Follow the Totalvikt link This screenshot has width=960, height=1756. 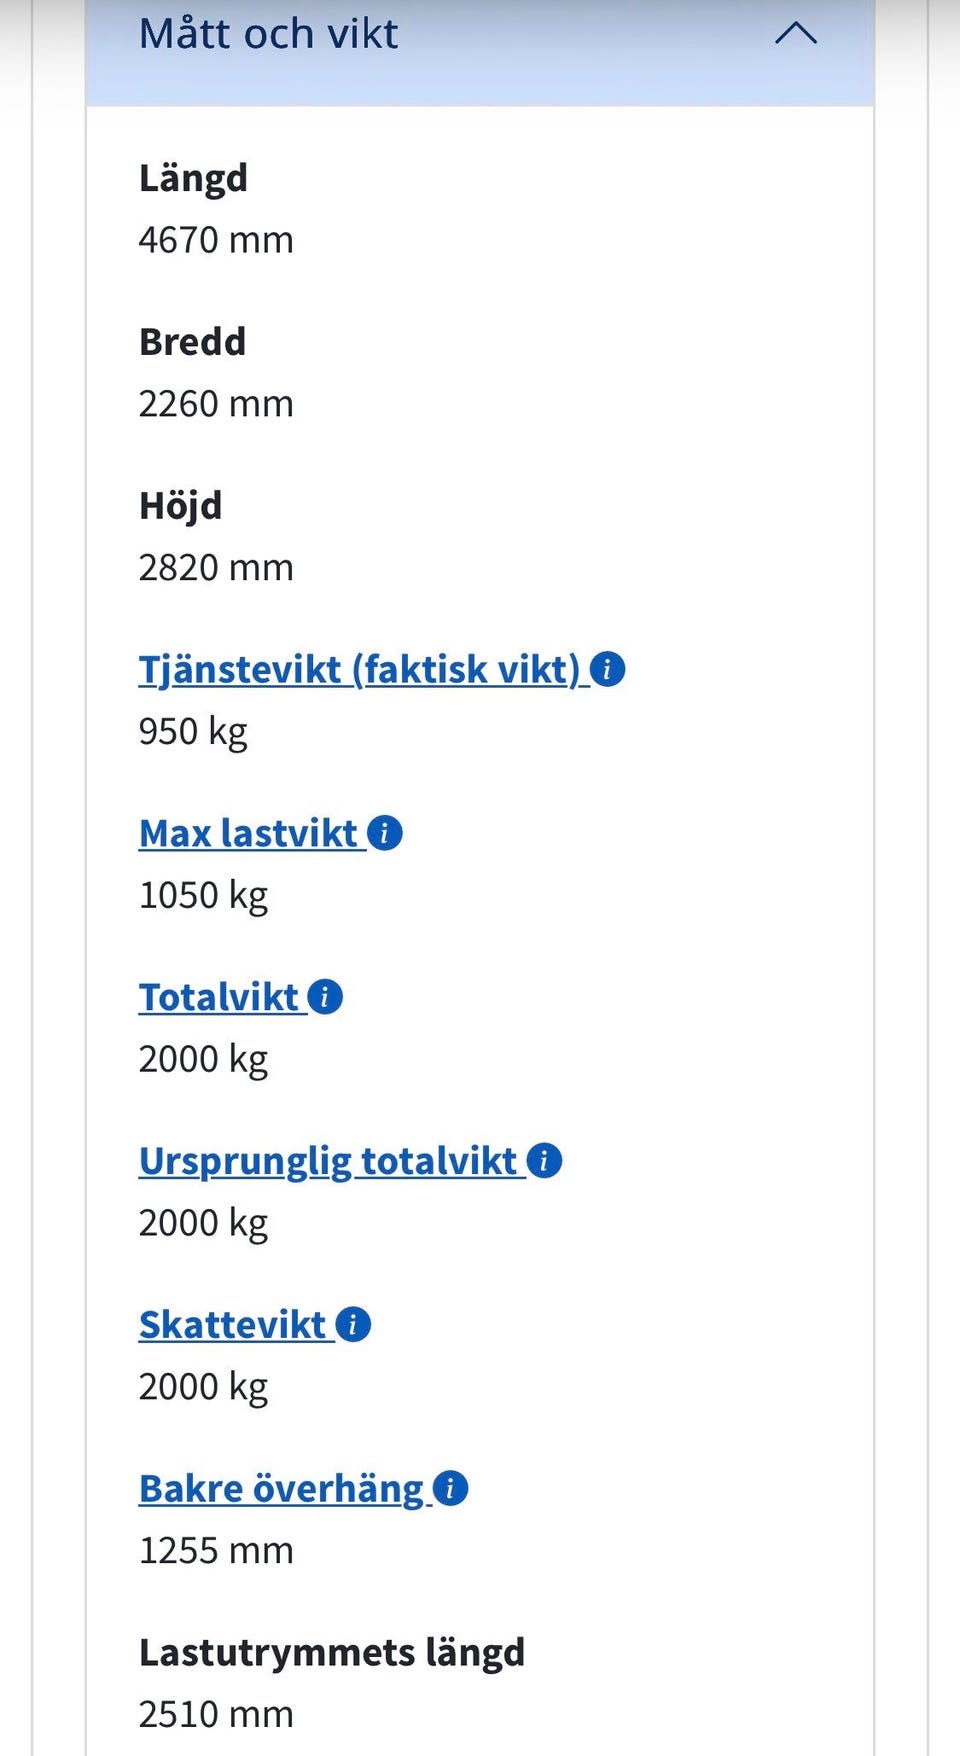coord(219,998)
